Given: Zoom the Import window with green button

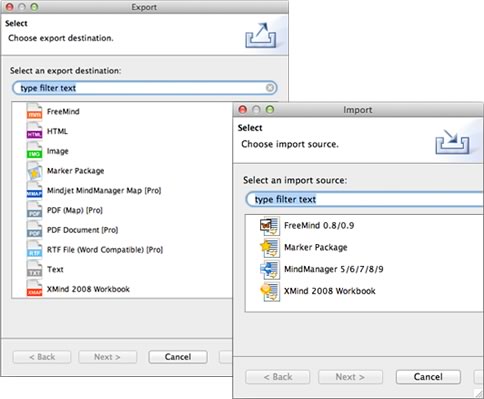Looking at the screenshot, I should pyautogui.click(x=270, y=109).
